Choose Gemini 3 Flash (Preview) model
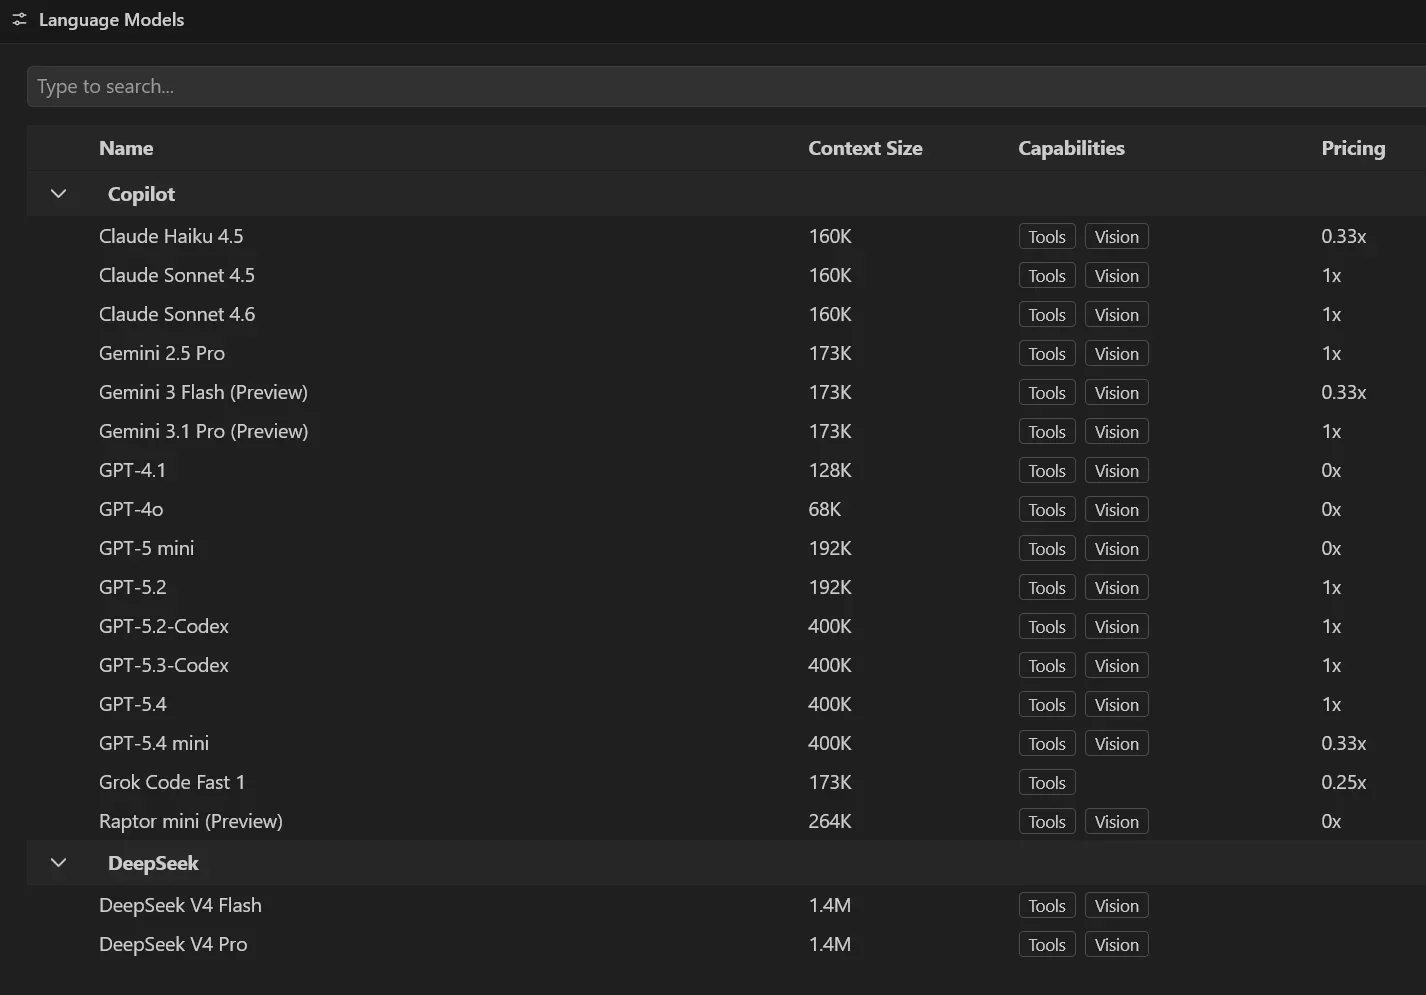This screenshot has height=995, width=1426. 203,392
